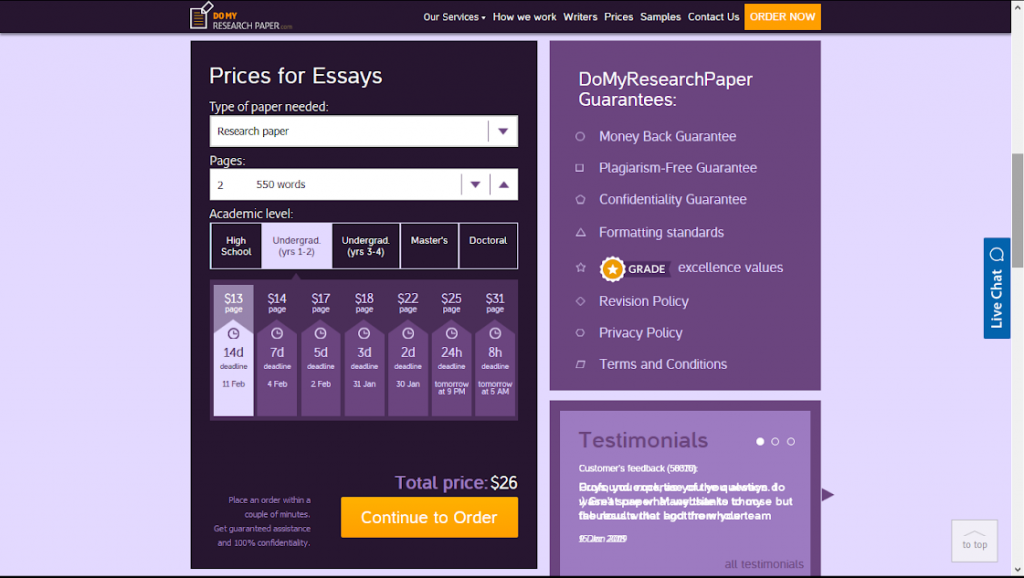The height and width of the screenshot is (578, 1024).
Task: Select the High School academic level
Action: click(236, 246)
